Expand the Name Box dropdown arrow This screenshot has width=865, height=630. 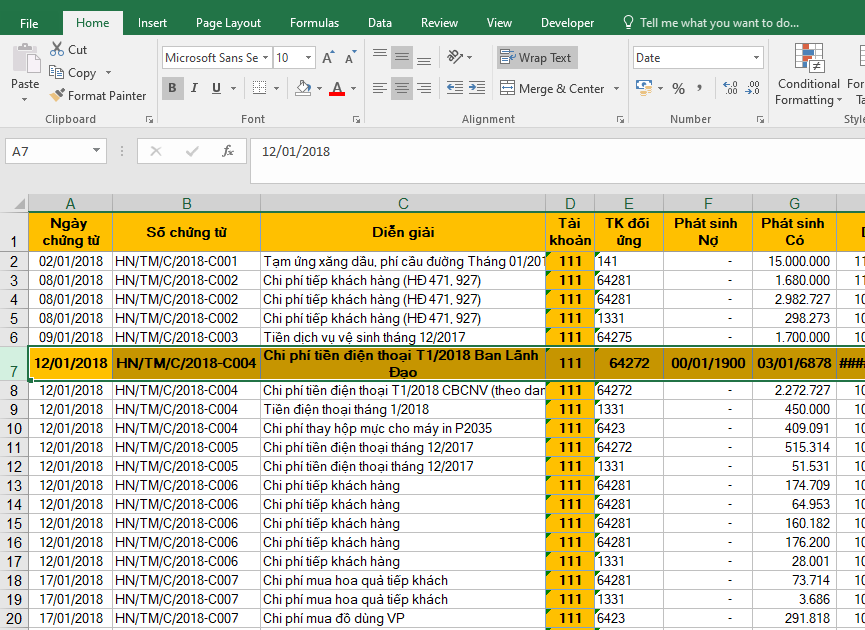click(x=97, y=151)
